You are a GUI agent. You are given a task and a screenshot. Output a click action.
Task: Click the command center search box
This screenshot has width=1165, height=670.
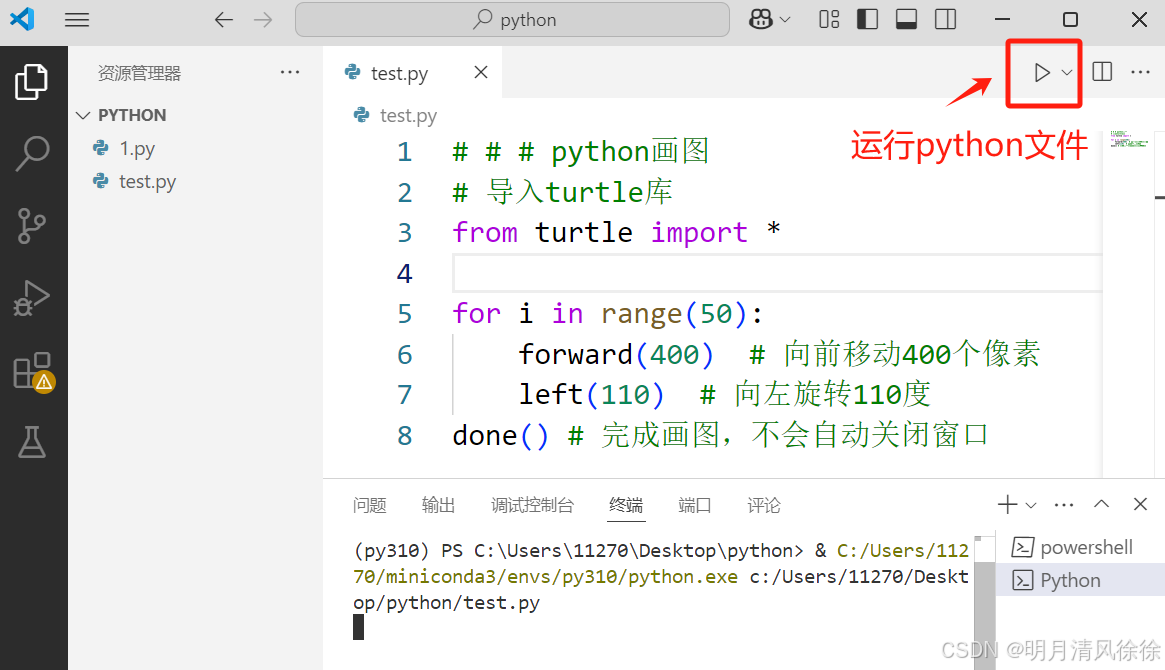click(x=512, y=19)
